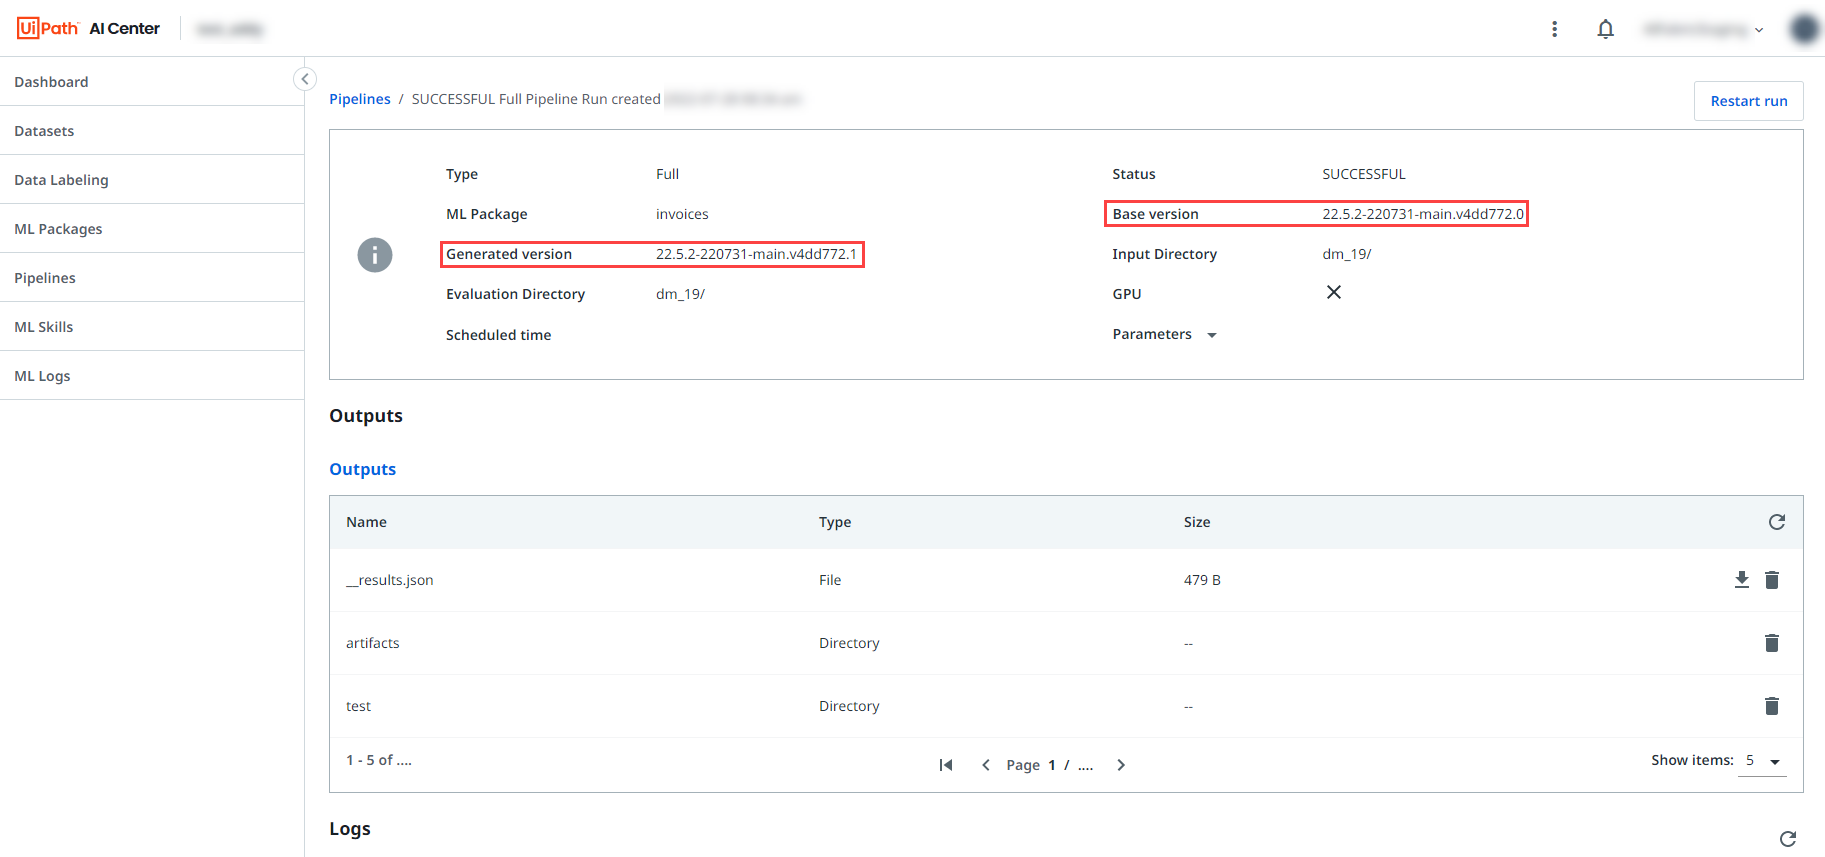Delete the artifacts directory

point(1772,643)
